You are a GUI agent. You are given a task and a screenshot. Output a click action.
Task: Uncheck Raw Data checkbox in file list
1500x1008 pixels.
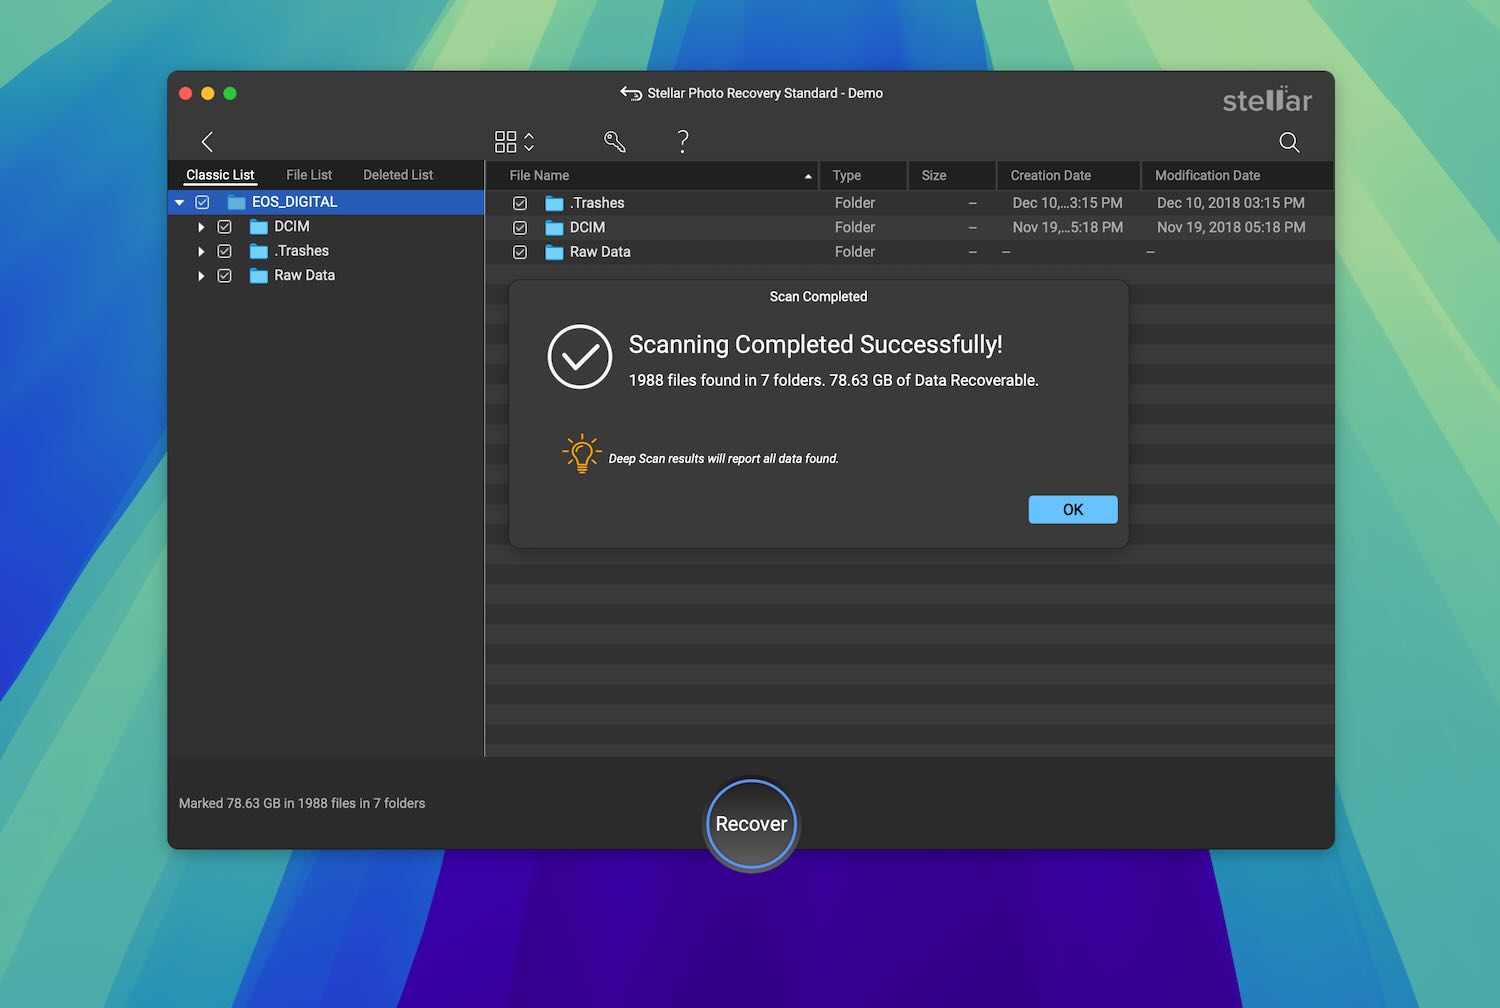[520, 252]
